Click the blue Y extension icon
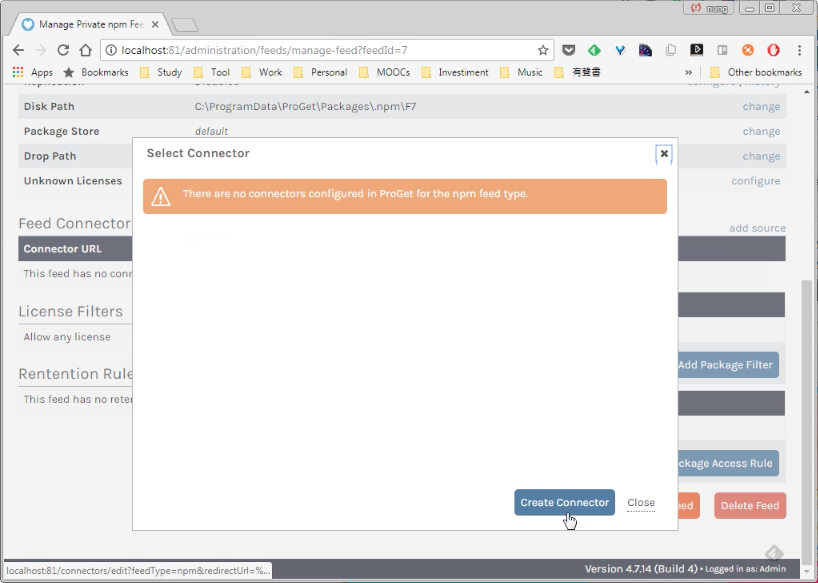Viewport: 818px width, 583px height. click(x=620, y=50)
